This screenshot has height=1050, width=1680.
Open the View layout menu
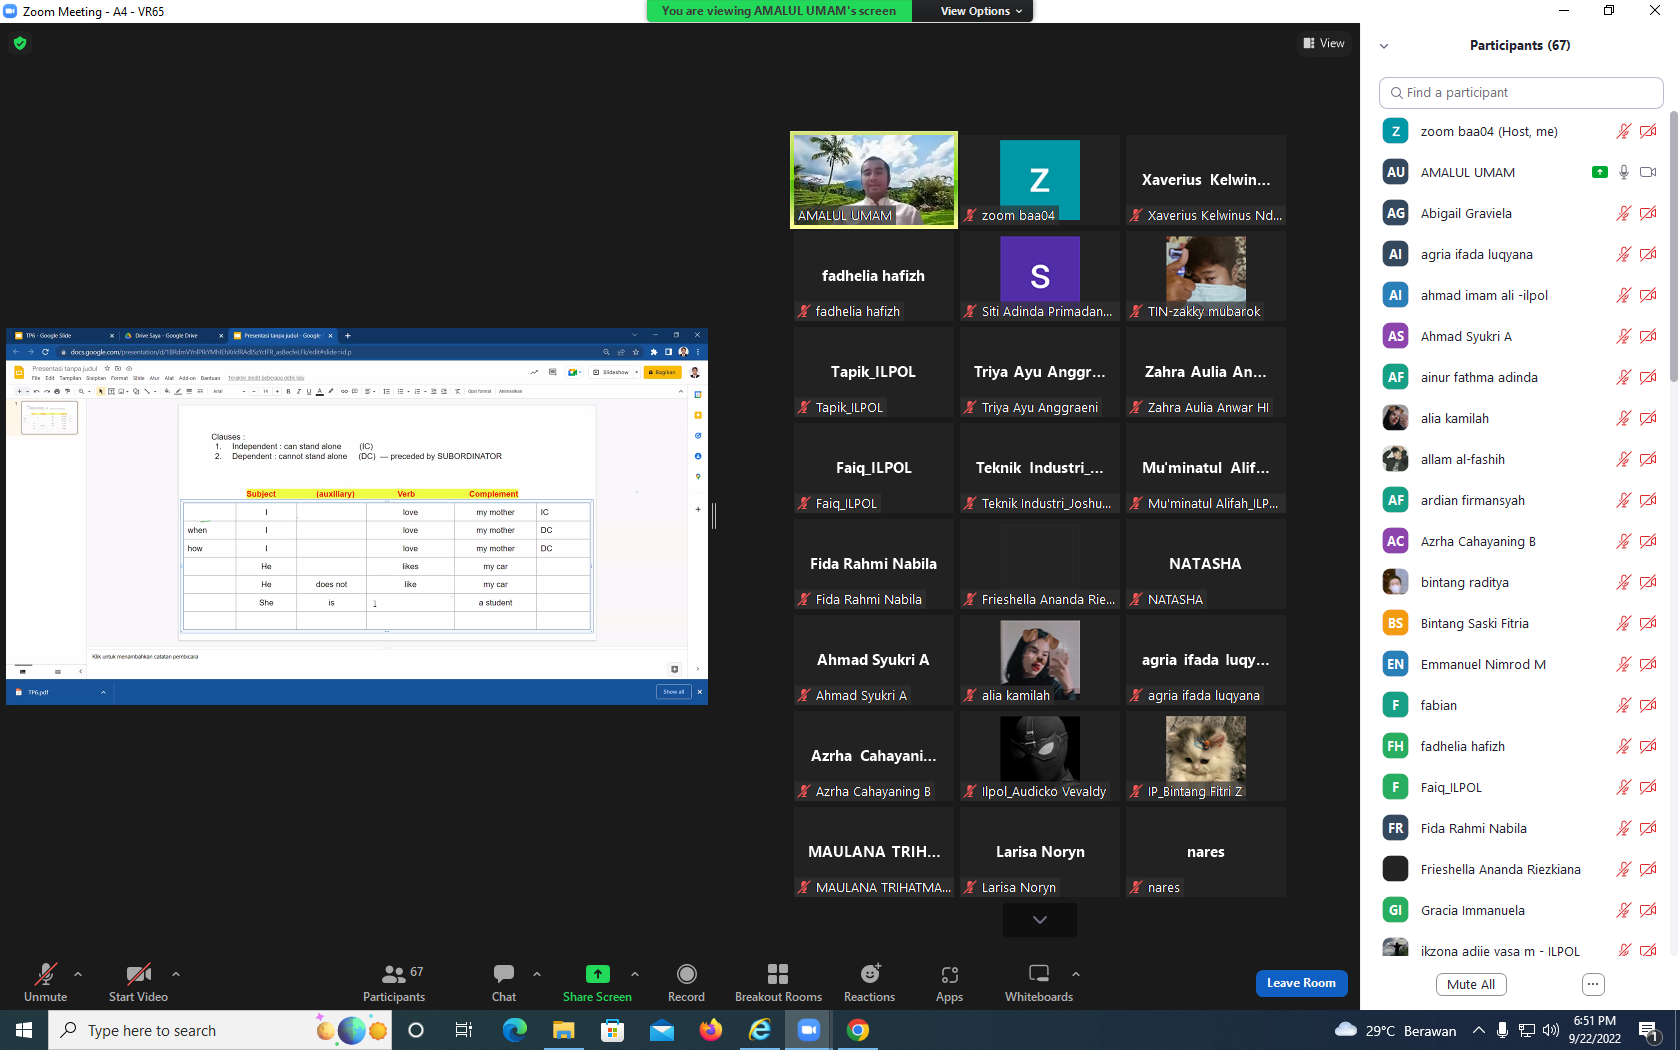pyautogui.click(x=1324, y=43)
